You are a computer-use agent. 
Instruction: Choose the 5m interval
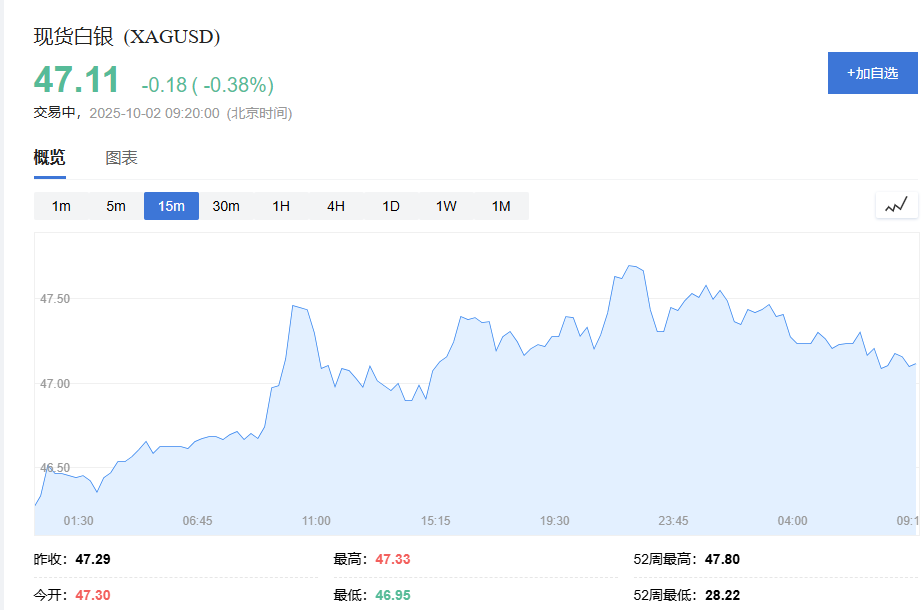(116, 206)
